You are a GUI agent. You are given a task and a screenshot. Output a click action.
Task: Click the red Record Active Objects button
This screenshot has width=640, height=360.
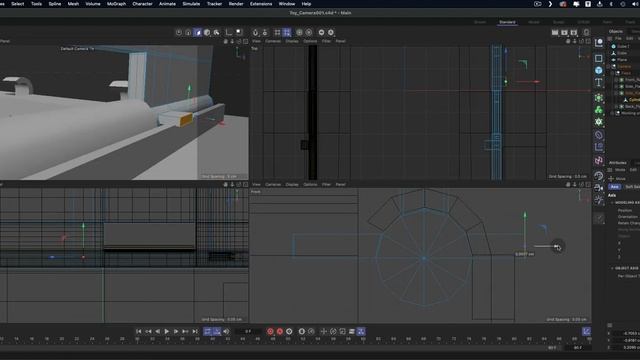[270, 331]
